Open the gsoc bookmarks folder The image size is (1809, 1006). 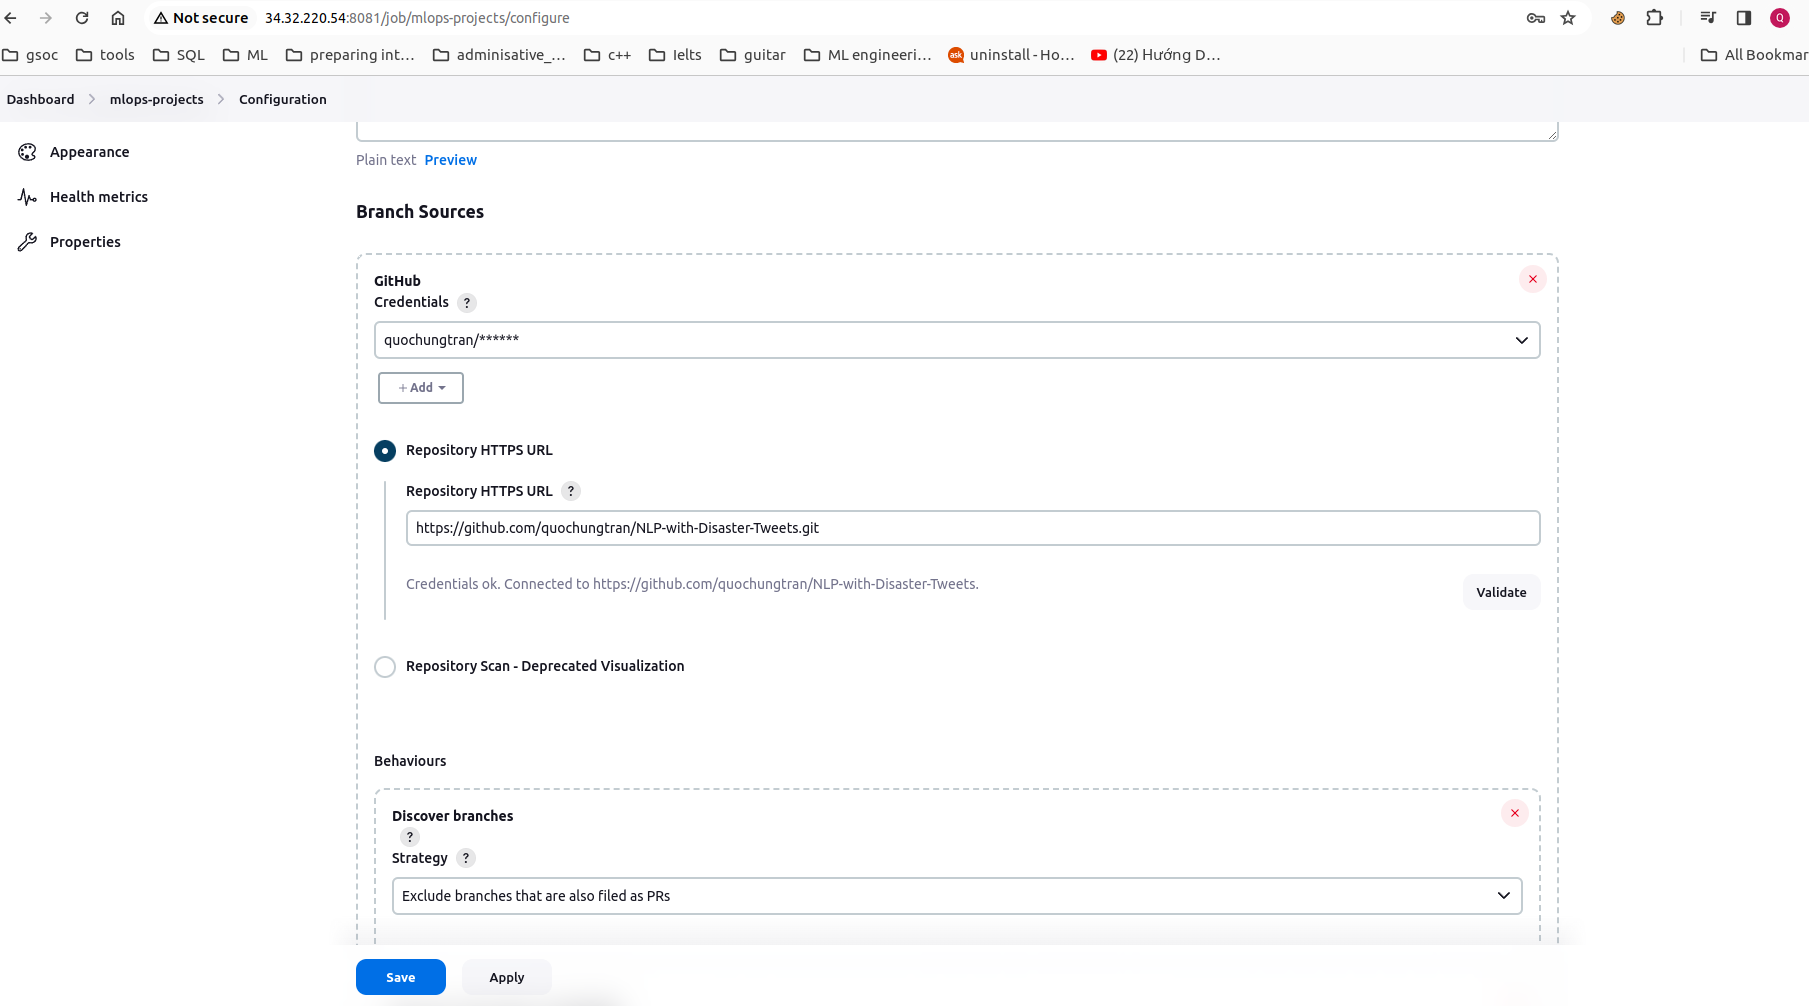pos(30,55)
